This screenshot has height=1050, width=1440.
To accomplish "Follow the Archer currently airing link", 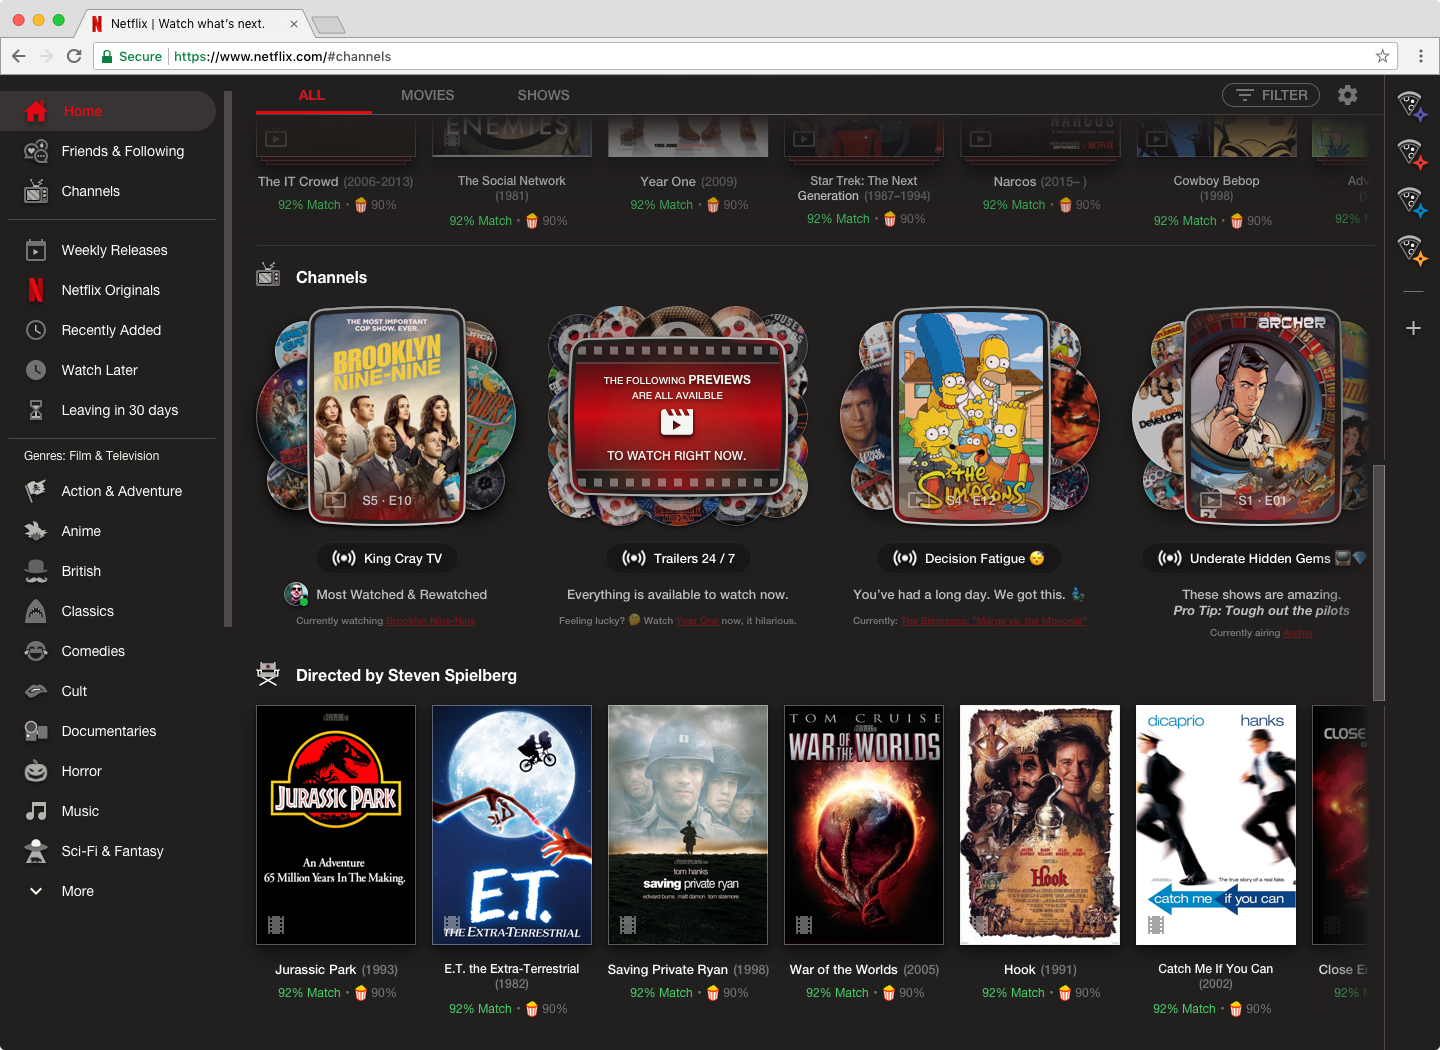I will [1298, 633].
